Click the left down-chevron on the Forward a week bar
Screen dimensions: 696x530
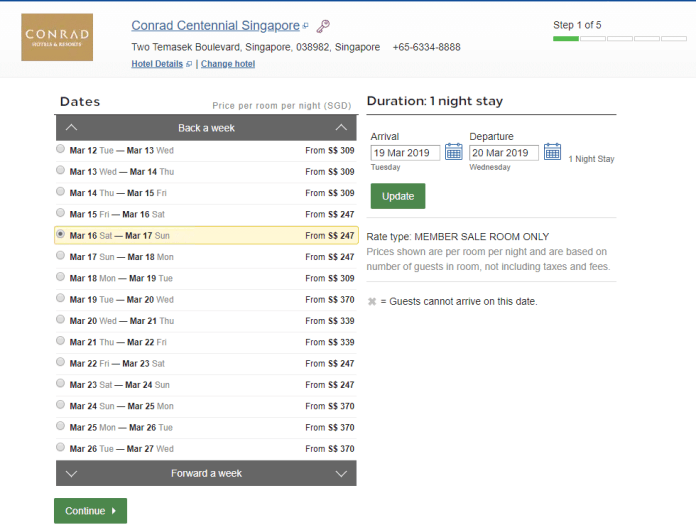point(71,474)
